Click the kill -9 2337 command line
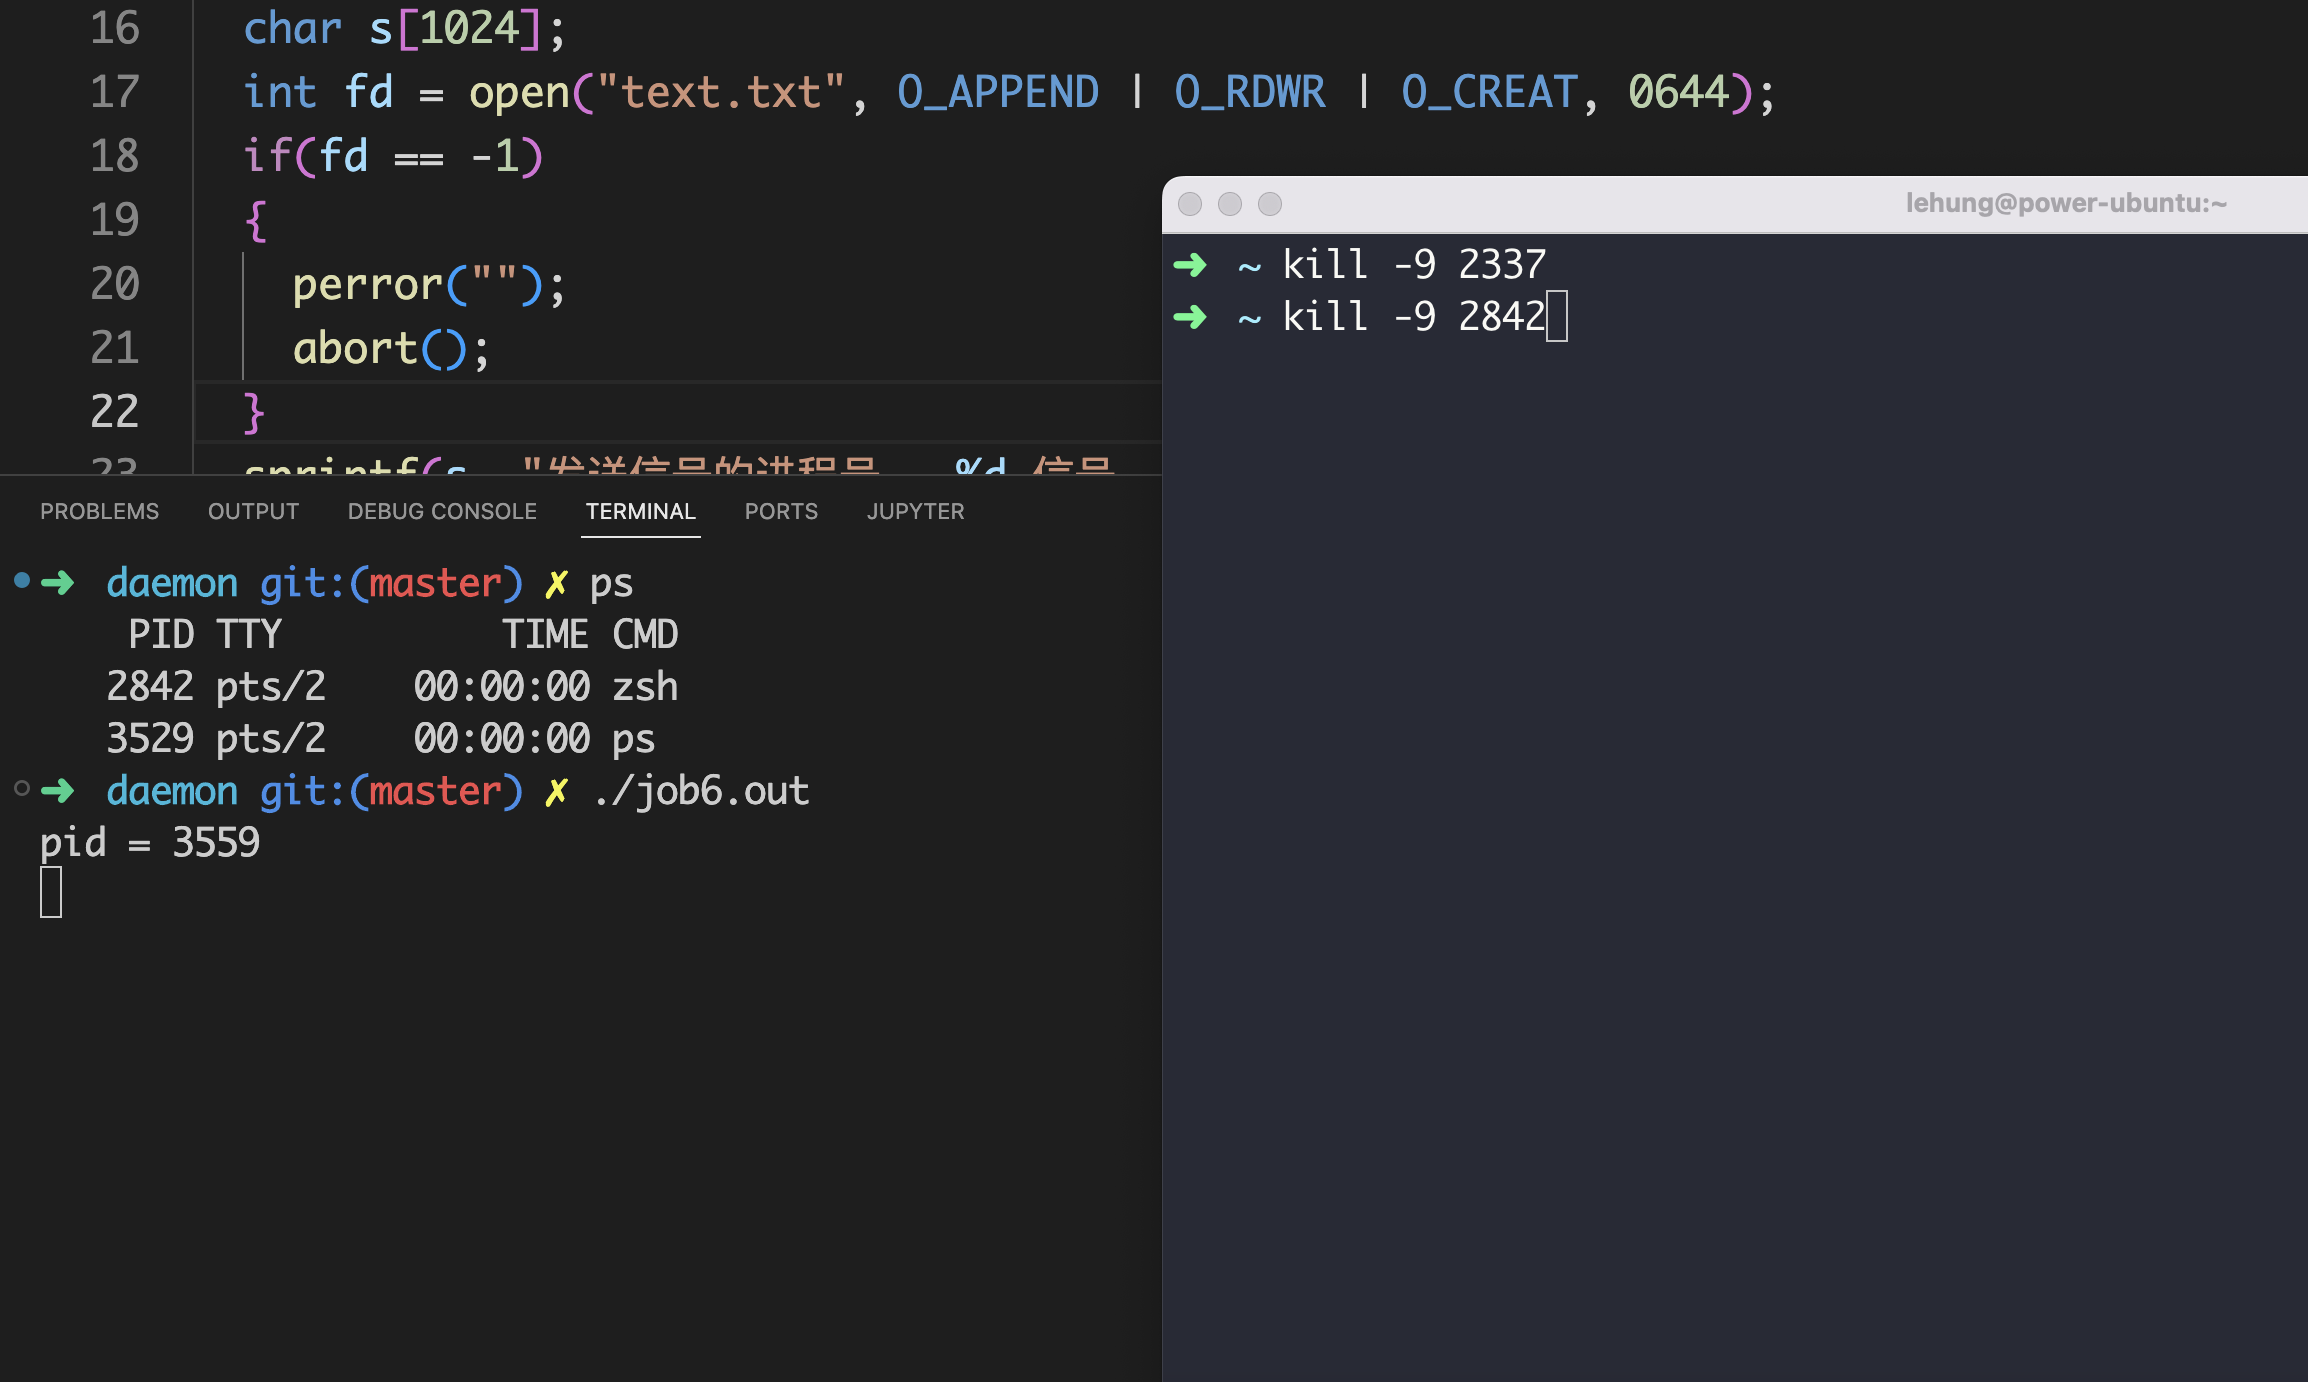This screenshot has width=2308, height=1382. 1413,265
